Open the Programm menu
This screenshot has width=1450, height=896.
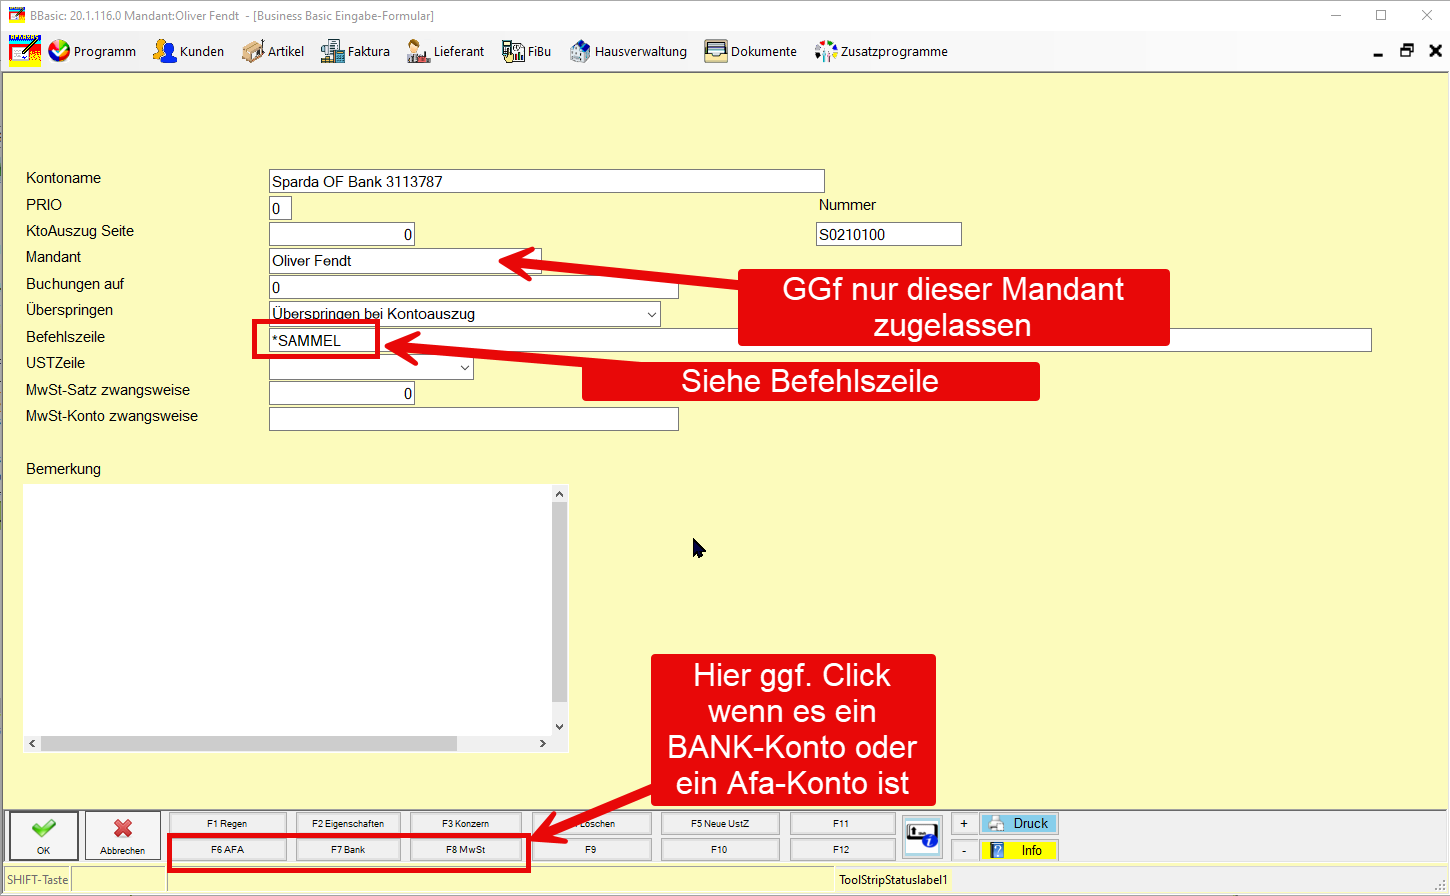[x=92, y=51]
